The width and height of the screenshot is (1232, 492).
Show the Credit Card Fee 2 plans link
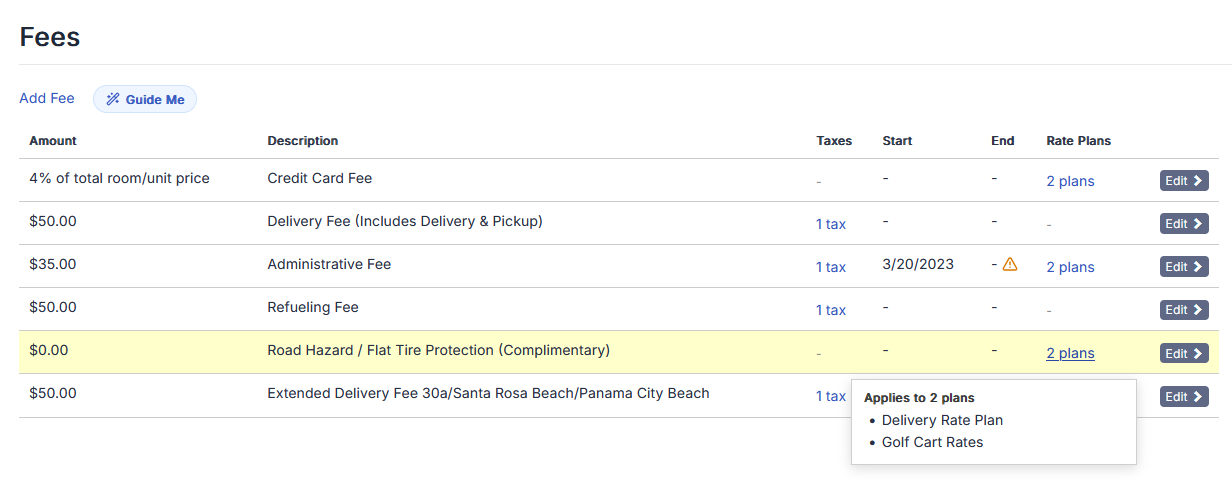[x=1070, y=181]
